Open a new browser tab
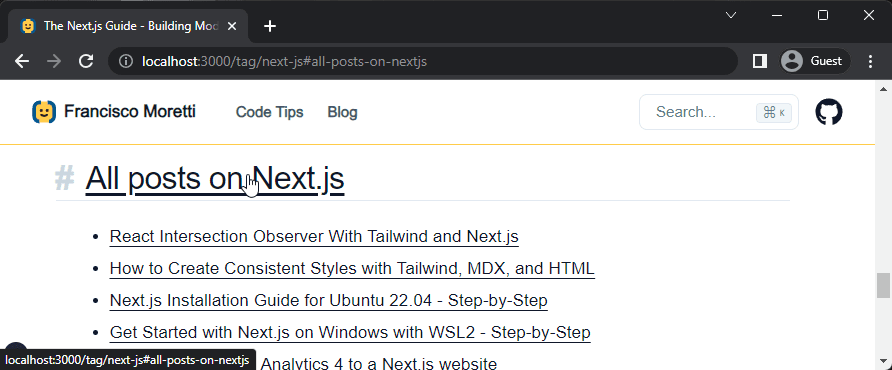Screen dimensions: 892x370 tap(270, 26)
